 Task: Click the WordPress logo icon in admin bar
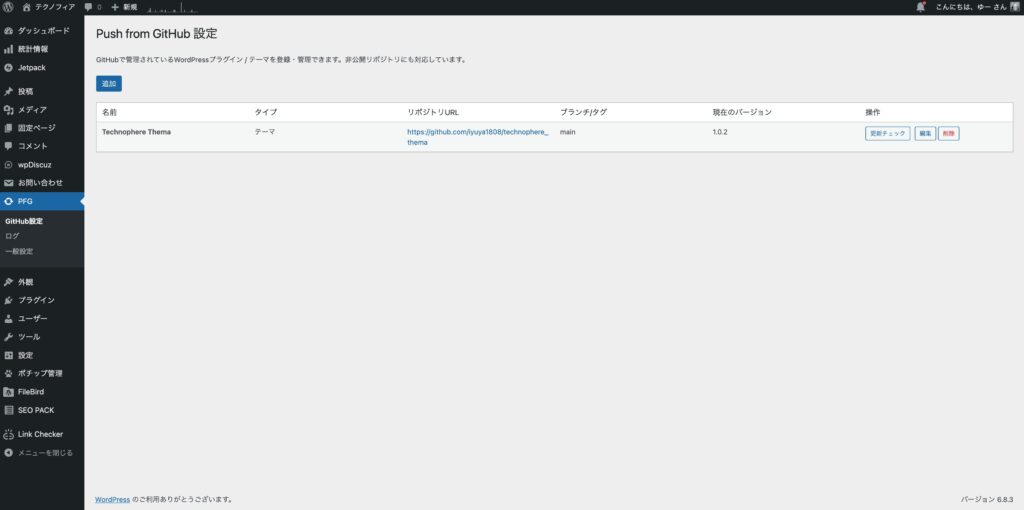click(8, 7)
